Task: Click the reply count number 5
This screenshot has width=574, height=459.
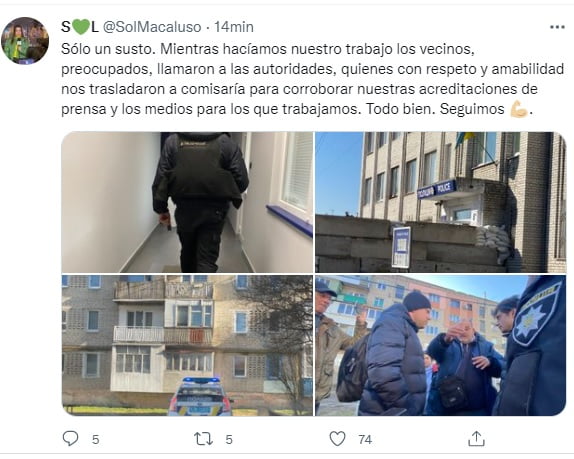Action: tap(96, 439)
